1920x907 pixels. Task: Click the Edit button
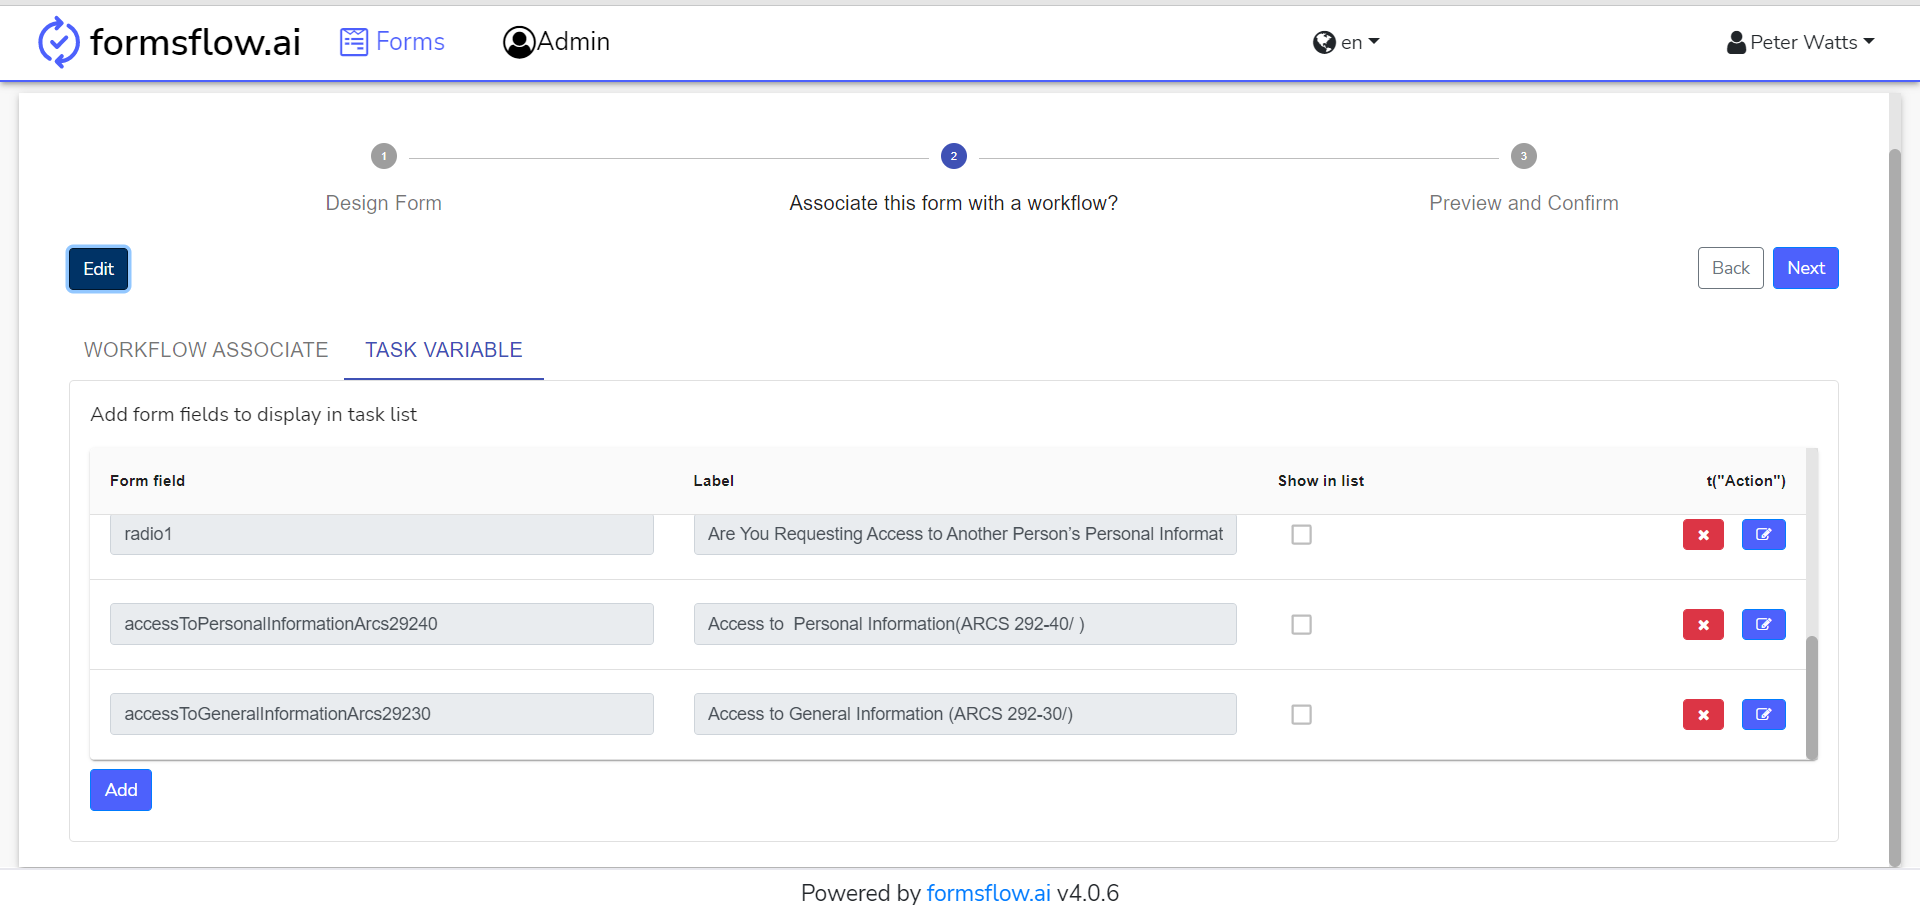coord(99,269)
